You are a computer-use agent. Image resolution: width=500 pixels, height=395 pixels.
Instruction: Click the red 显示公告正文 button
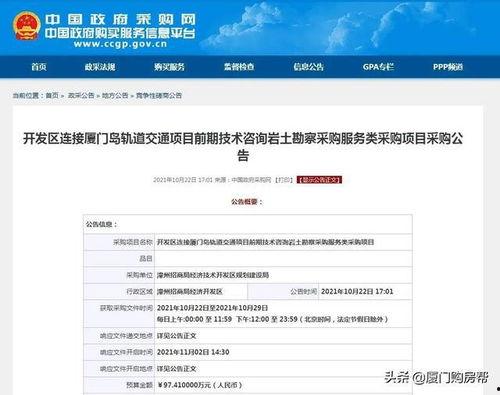(x=319, y=180)
